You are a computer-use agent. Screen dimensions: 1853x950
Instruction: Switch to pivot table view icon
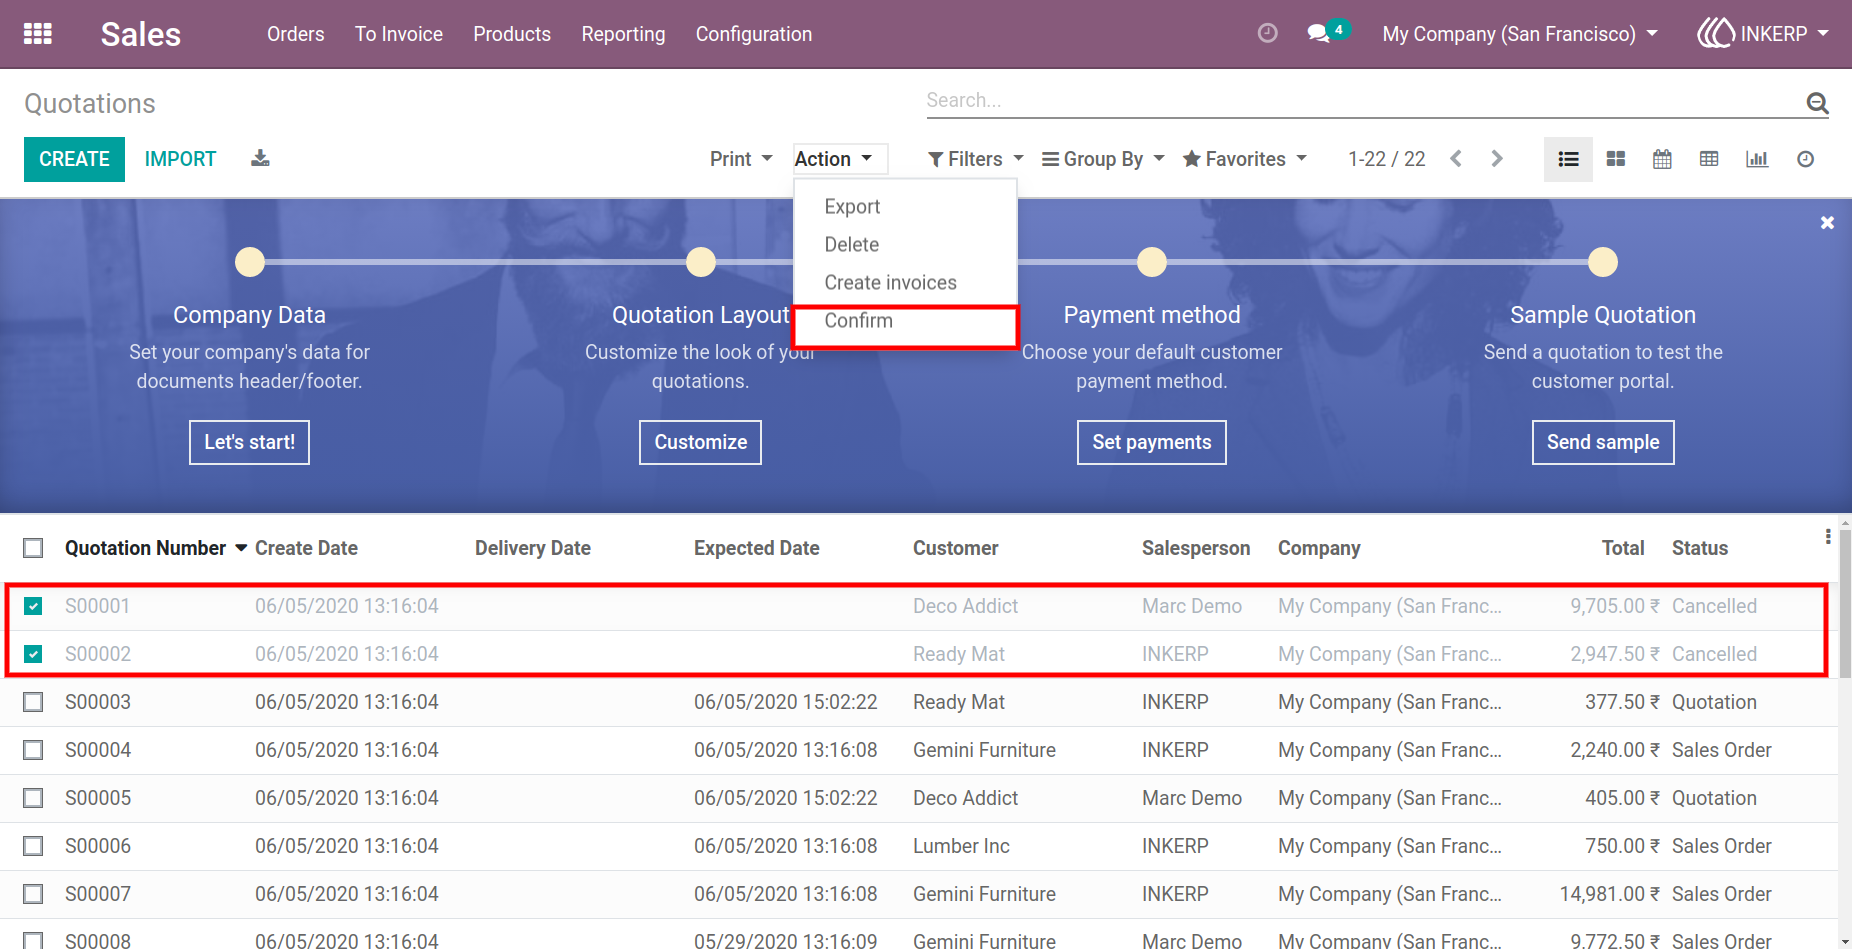click(x=1709, y=159)
